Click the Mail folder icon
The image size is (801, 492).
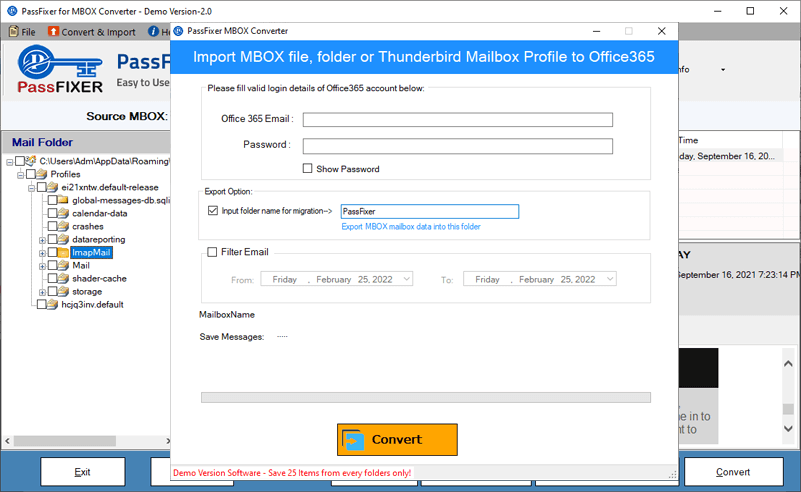pos(63,266)
